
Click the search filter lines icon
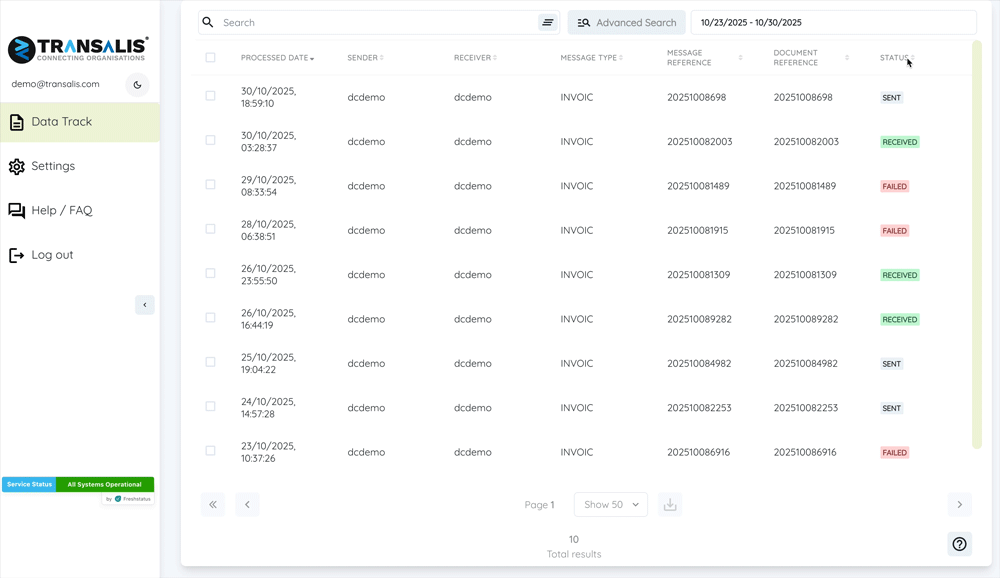tap(548, 22)
